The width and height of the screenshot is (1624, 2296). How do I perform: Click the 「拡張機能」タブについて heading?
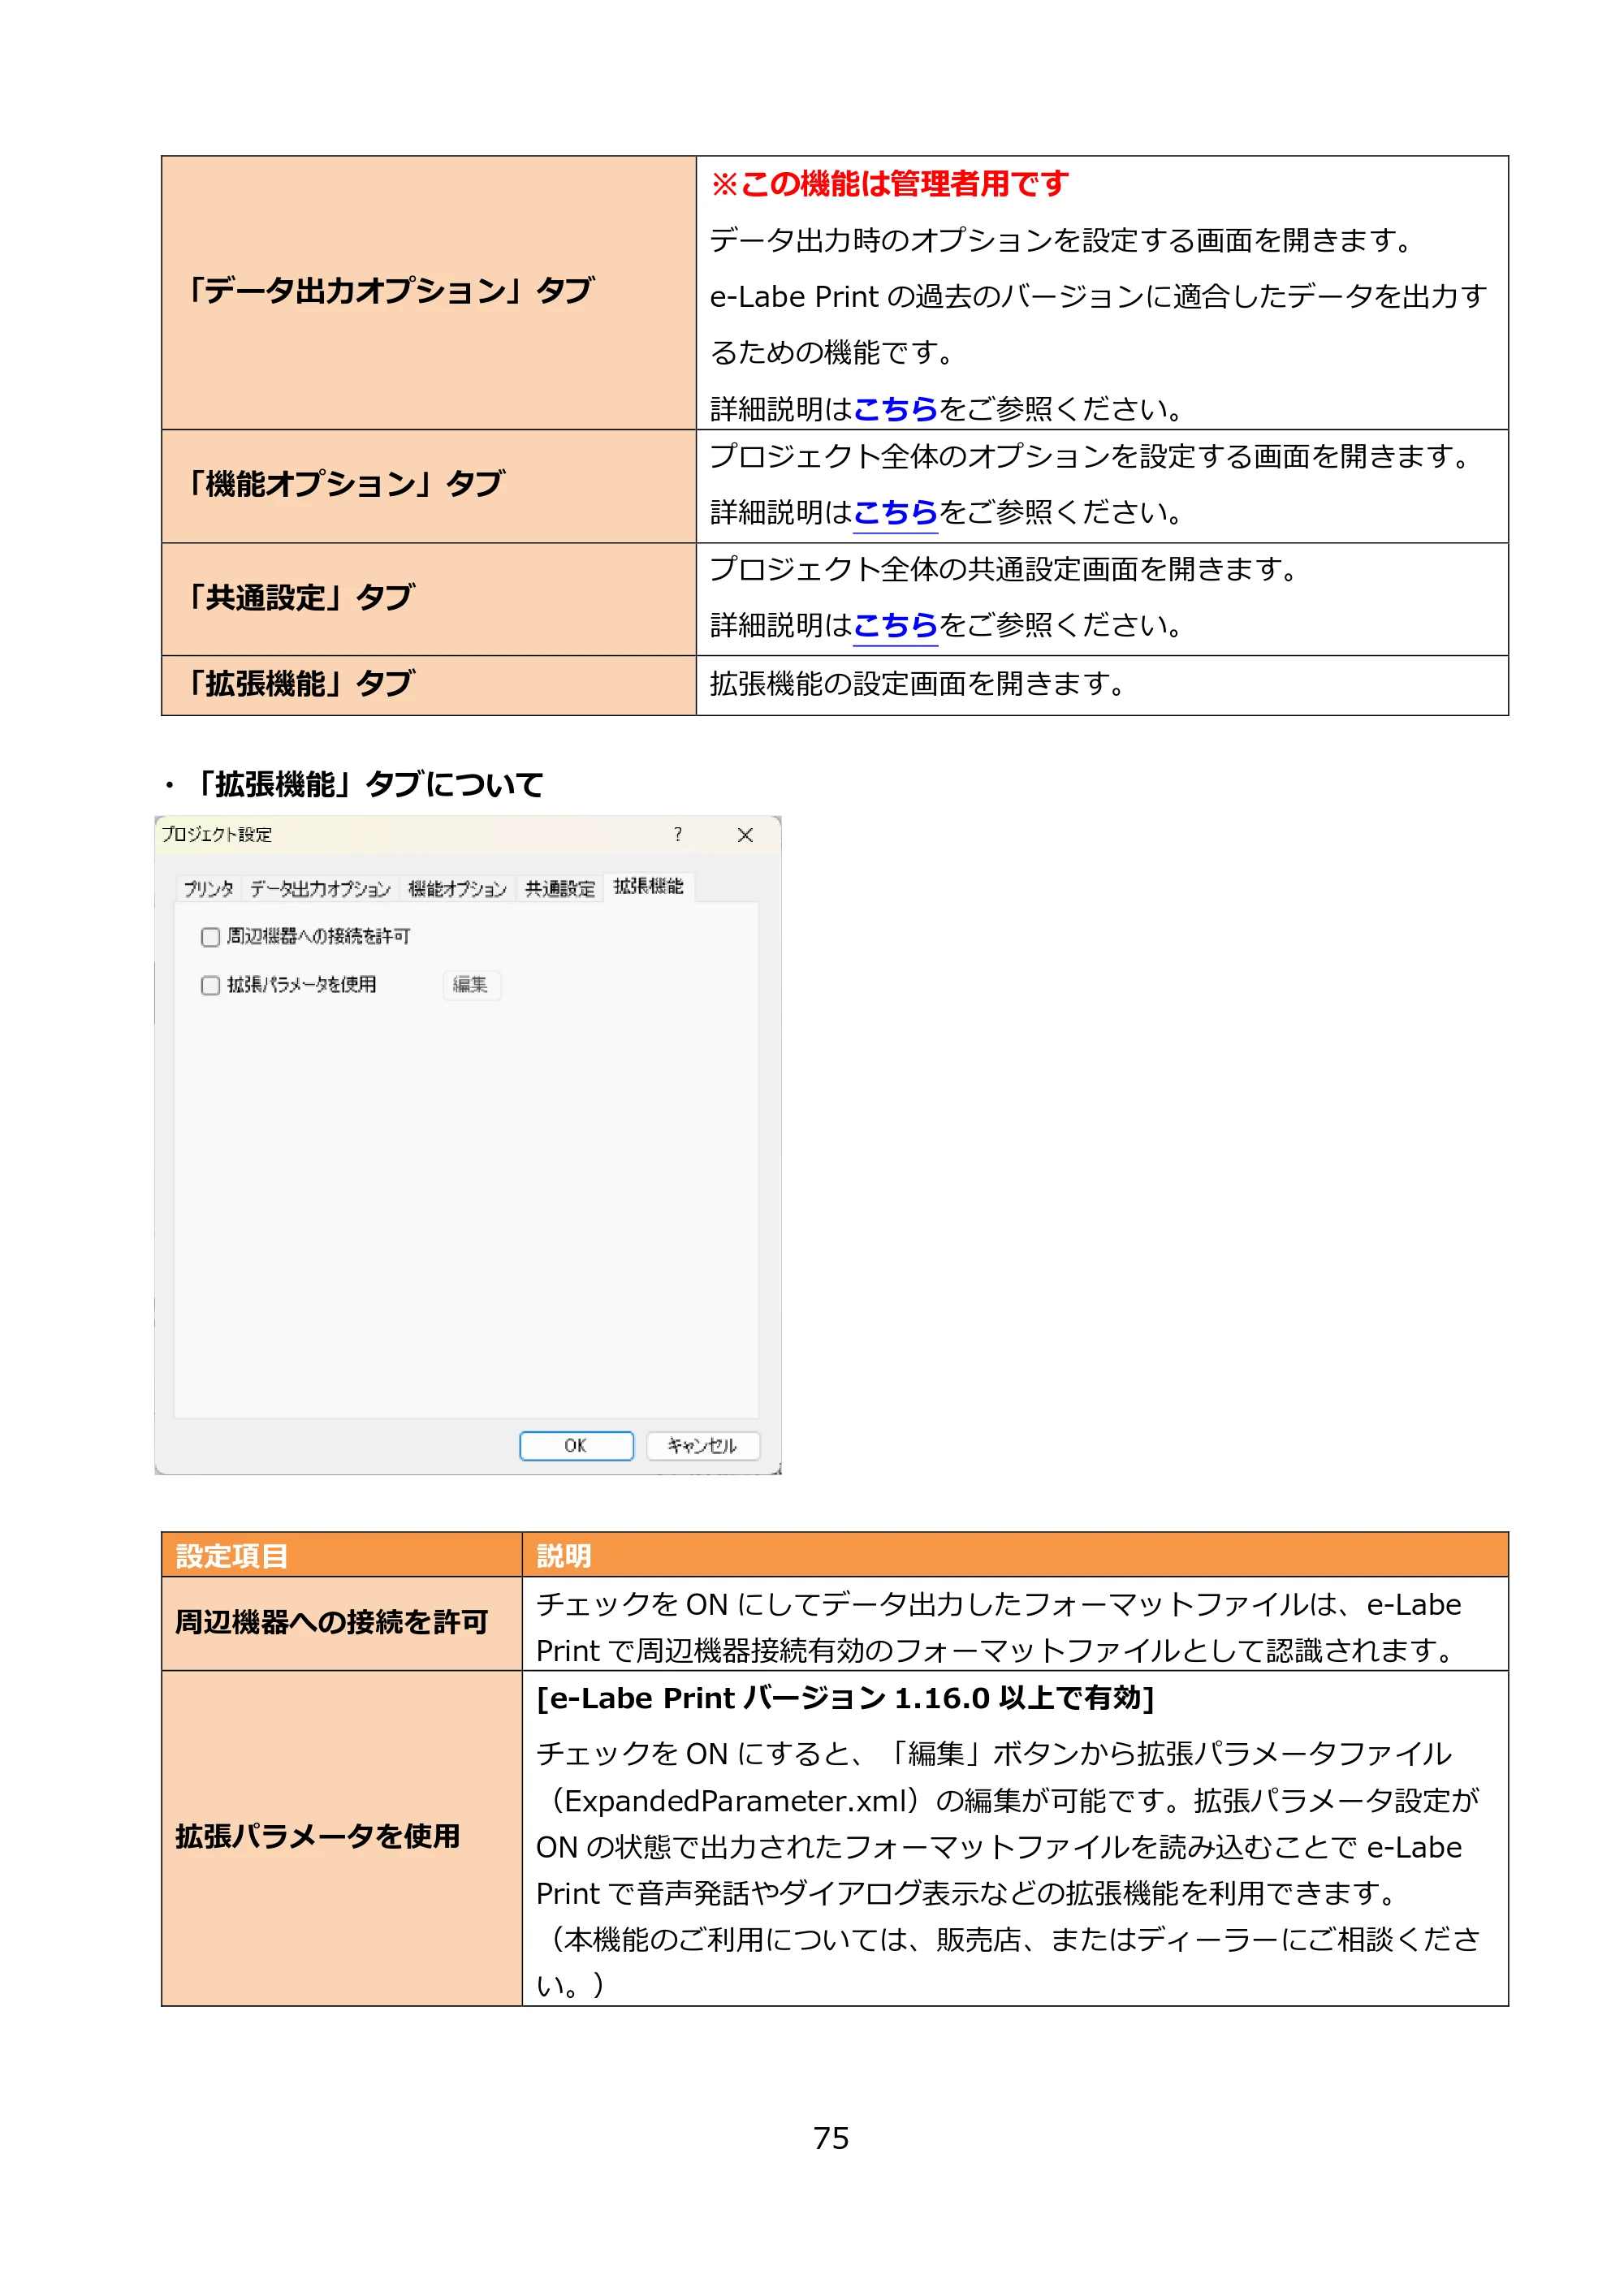pyautogui.click(x=365, y=785)
